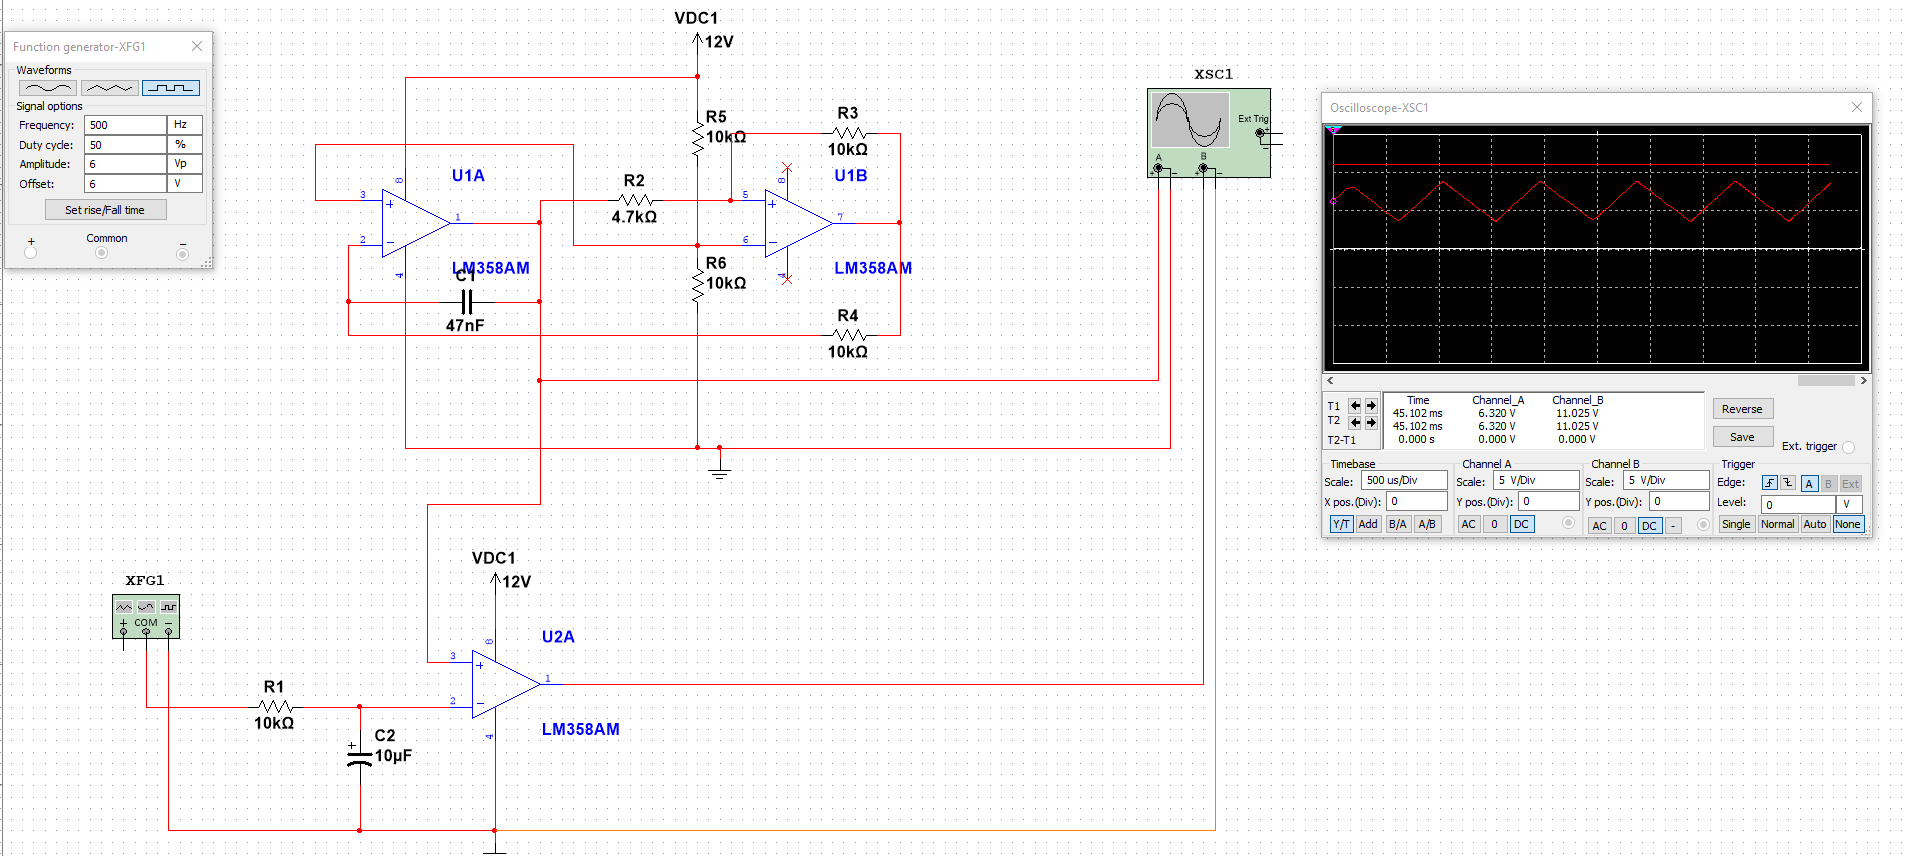Image resolution: width=1906 pixels, height=856 pixels.
Task: Select Auto trigger mode
Action: (x=1814, y=524)
